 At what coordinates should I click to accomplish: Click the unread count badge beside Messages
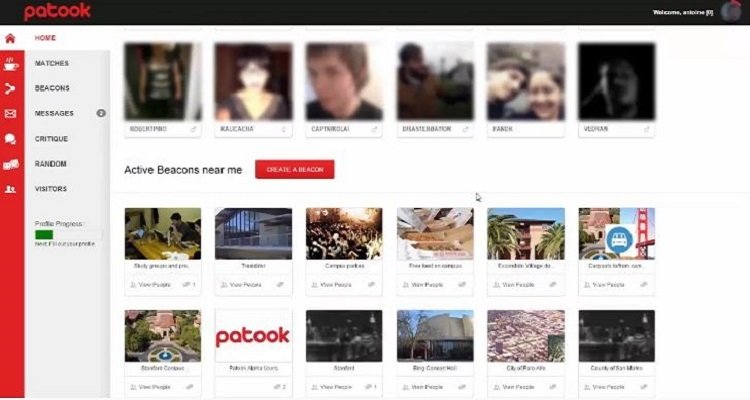101,113
